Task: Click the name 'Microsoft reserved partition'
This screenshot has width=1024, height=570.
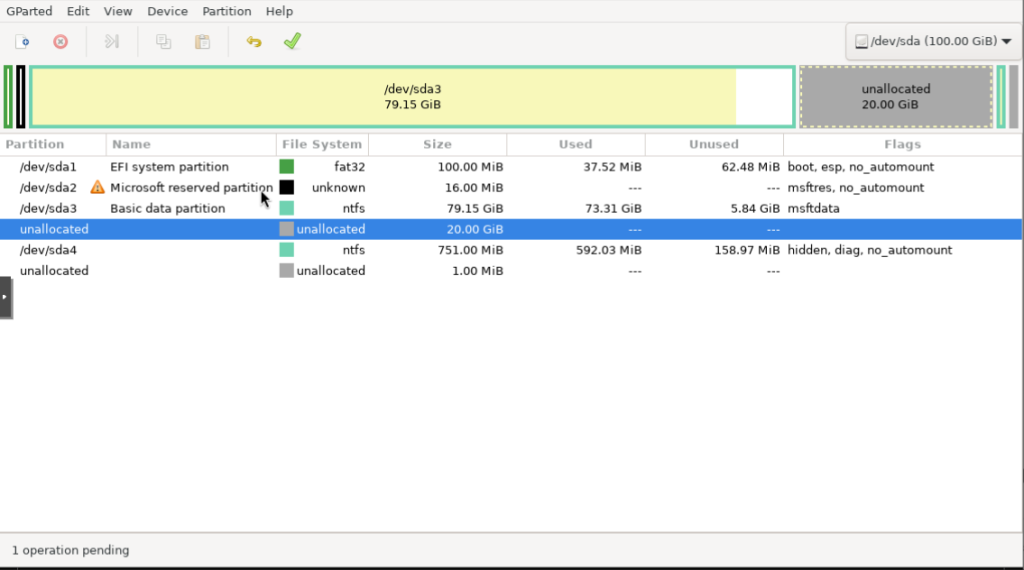Action: [191, 187]
